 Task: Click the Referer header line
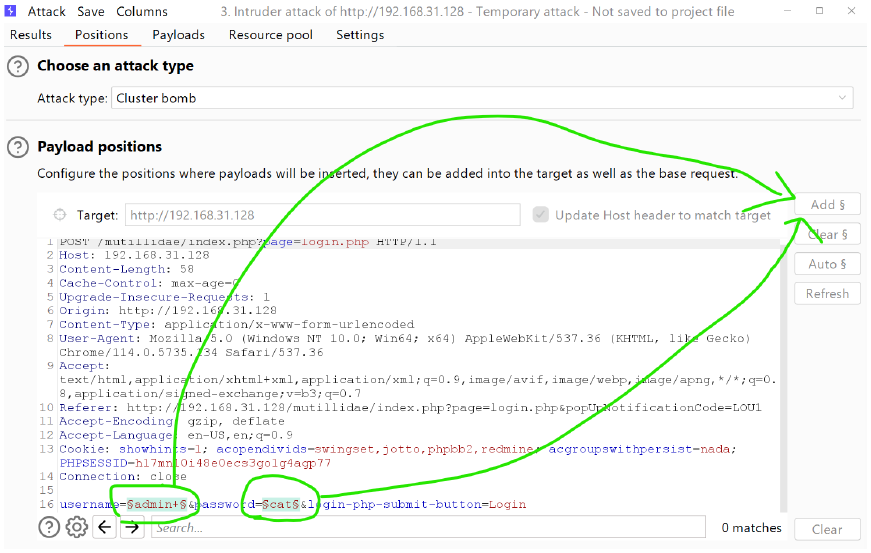click(x=410, y=407)
